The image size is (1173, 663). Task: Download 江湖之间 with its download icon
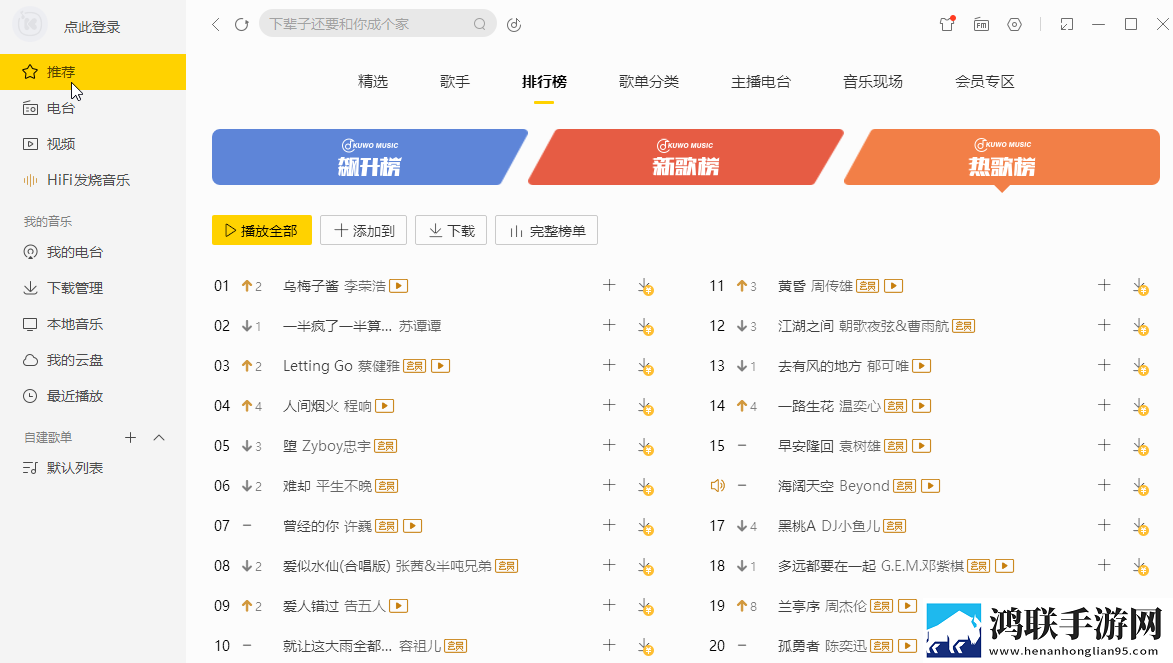click(x=1141, y=327)
